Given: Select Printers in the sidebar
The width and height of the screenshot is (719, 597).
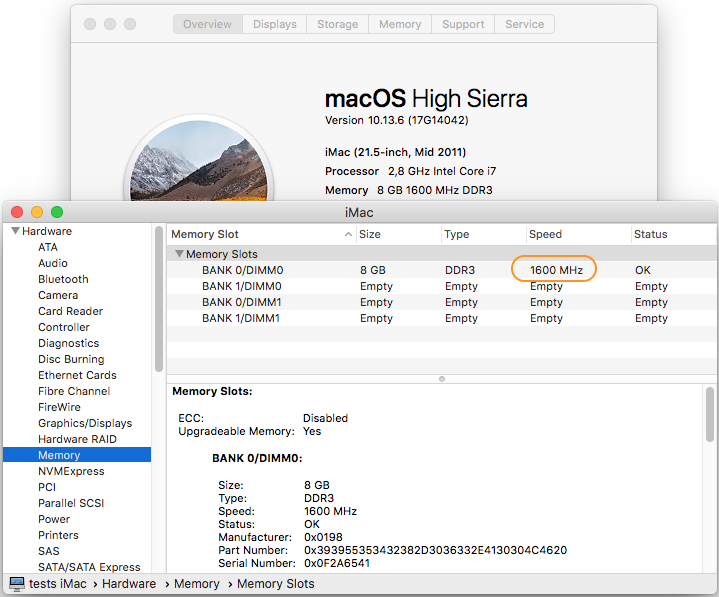Looking at the screenshot, I should coord(58,535).
